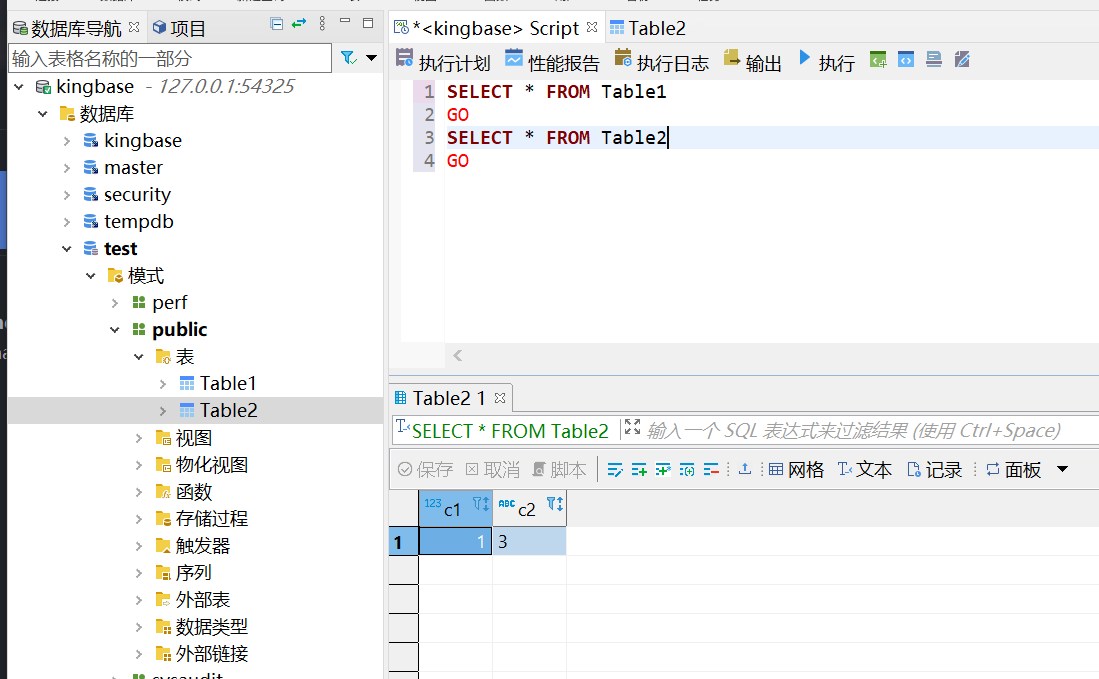Screen dimensions: 1099x679
Task: Click the edit pencil toolbar icon
Action: click(x=962, y=60)
